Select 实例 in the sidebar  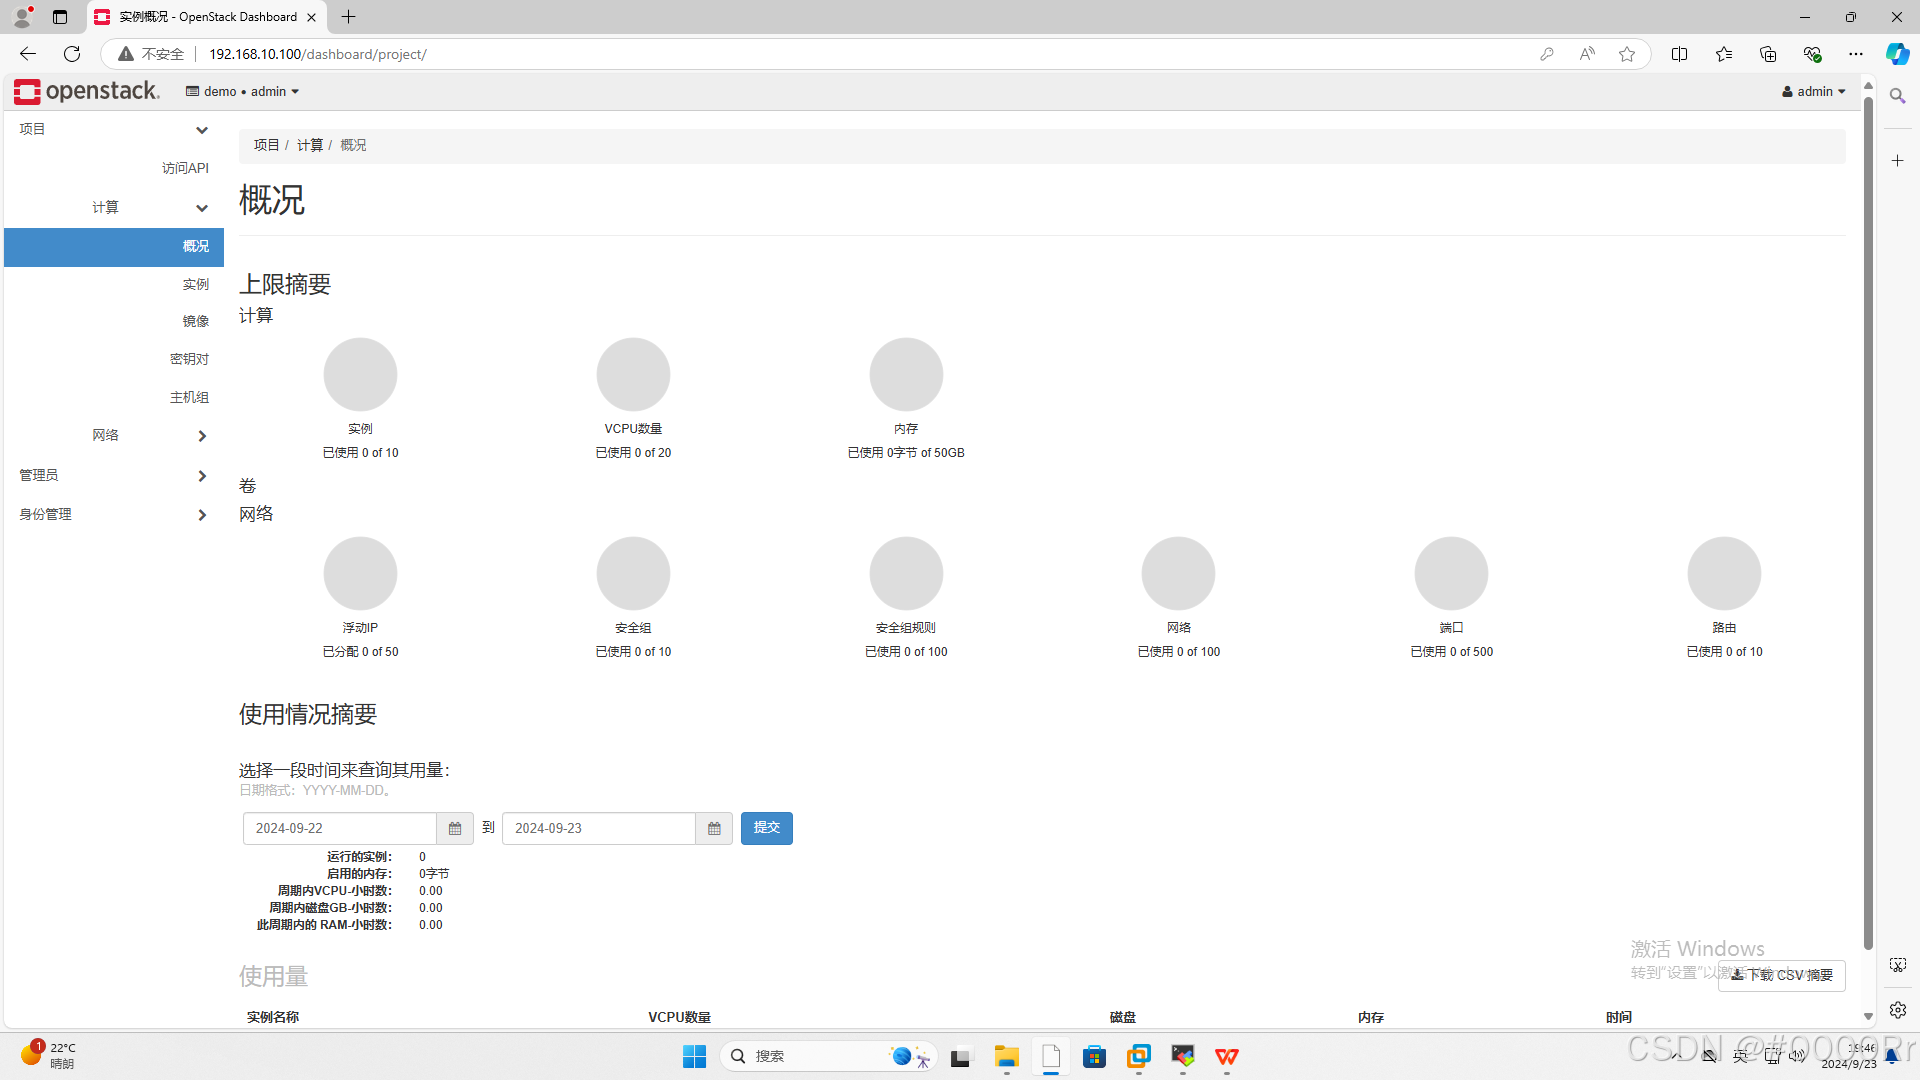[195, 284]
